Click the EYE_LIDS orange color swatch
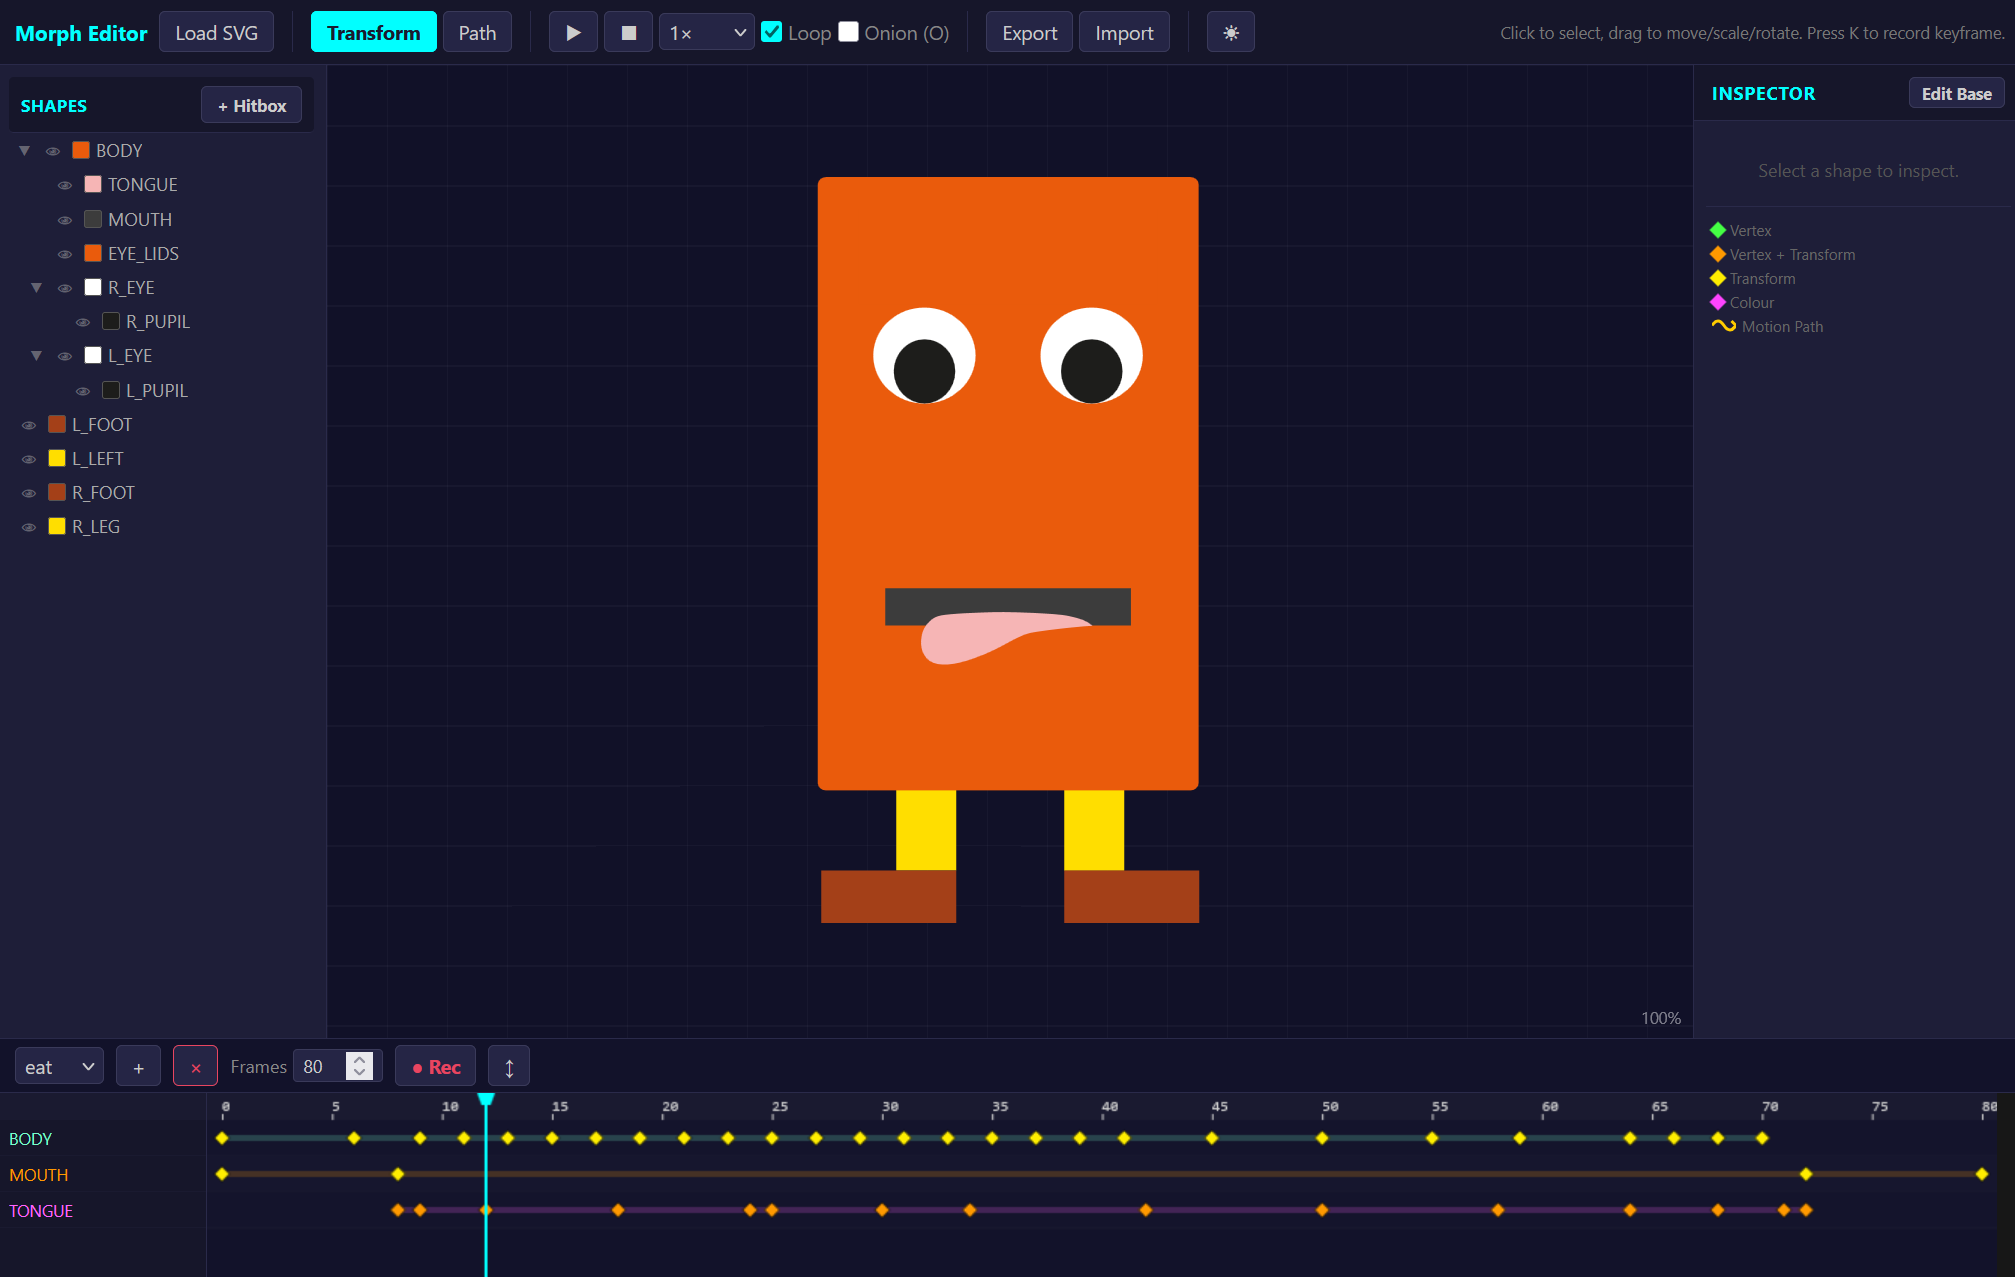Image resolution: width=2015 pixels, height=1277 pixels. [x=93, y=254]
